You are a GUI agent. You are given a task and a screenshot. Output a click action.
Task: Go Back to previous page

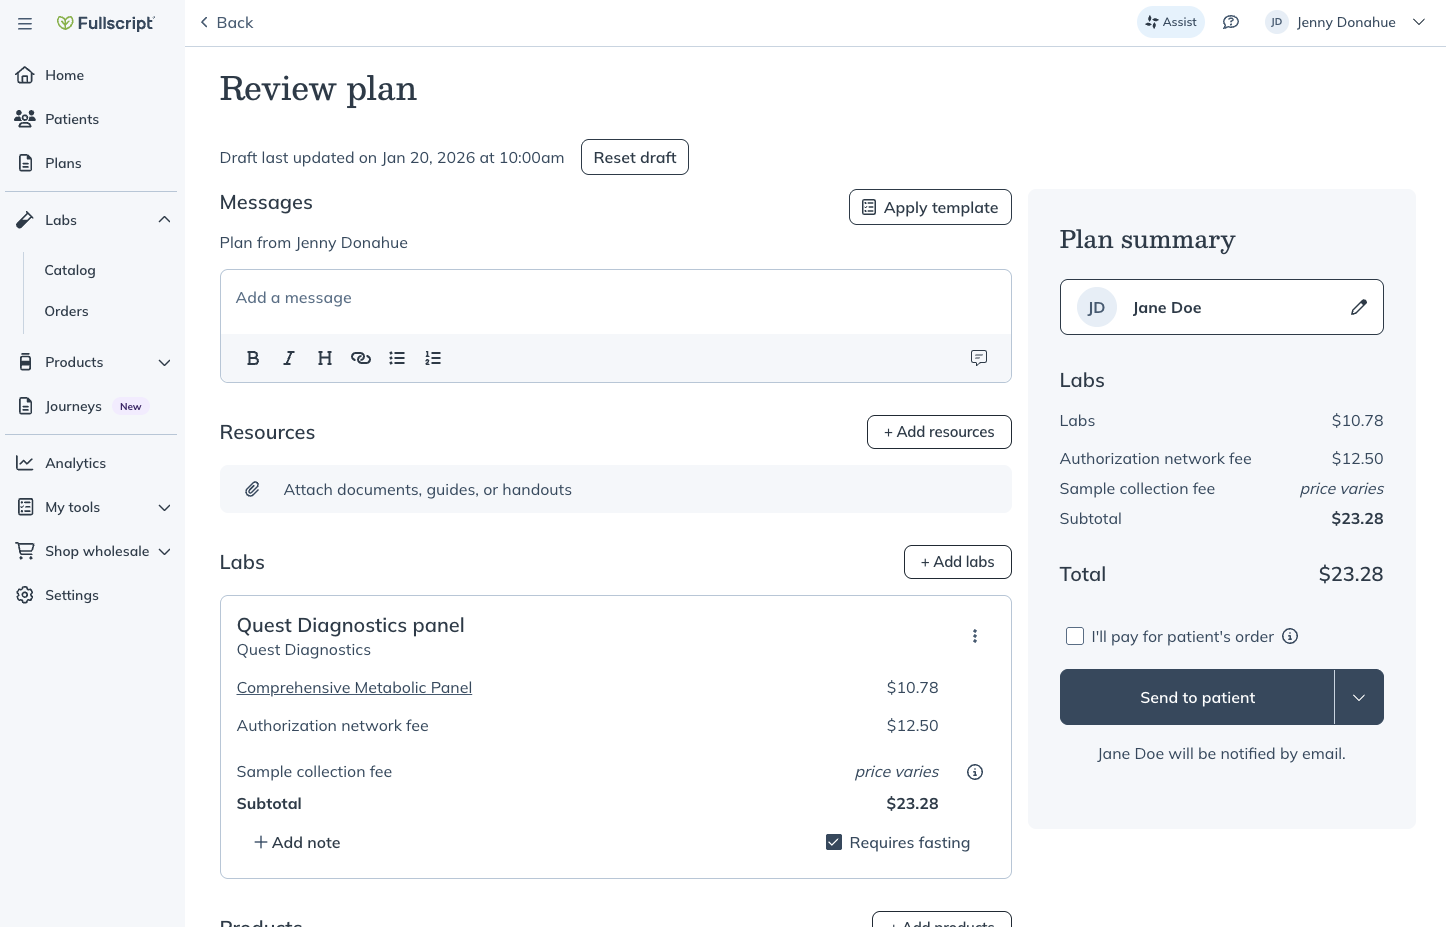click(x=226, y=22)
